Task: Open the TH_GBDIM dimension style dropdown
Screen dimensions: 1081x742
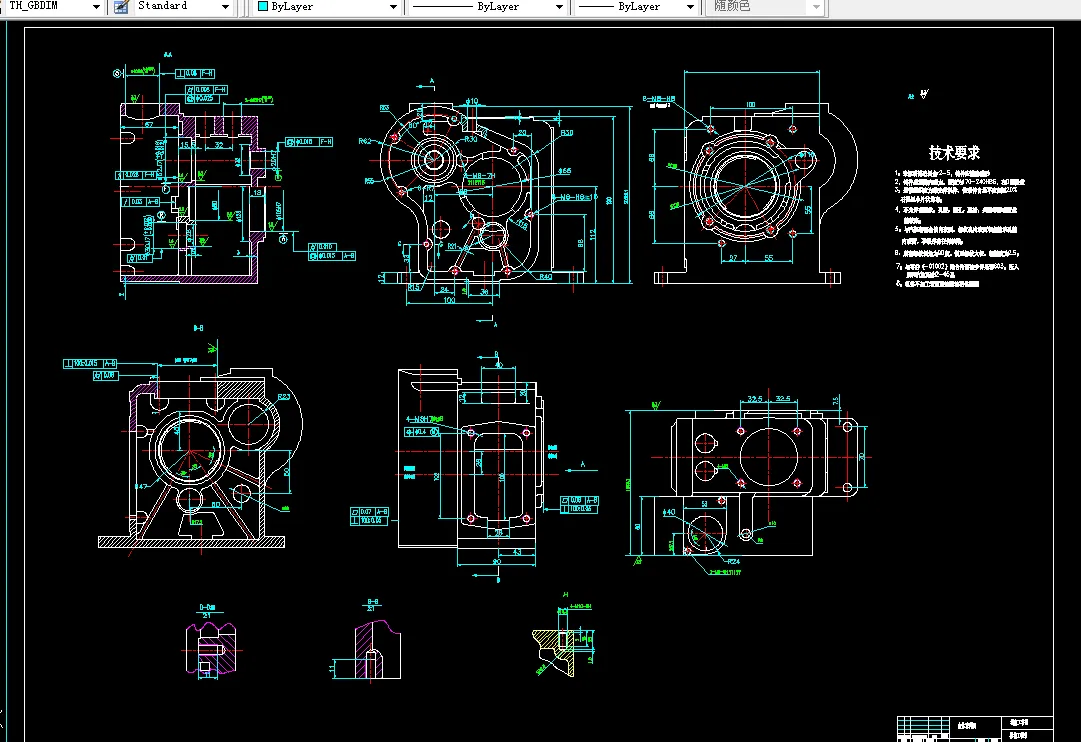Action: 96,6
